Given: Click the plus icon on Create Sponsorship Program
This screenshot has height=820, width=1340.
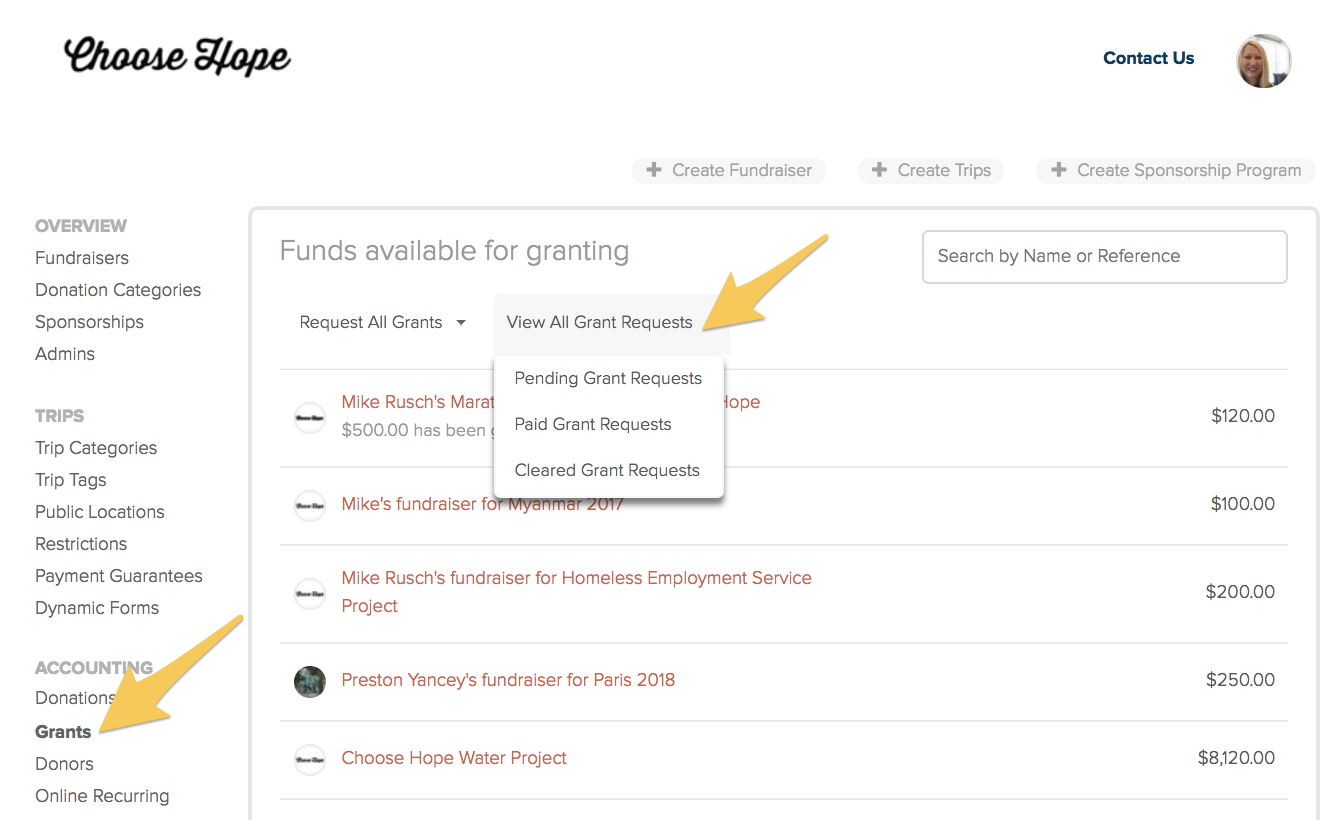Looking at the screenshot, I should (1058, 170).
